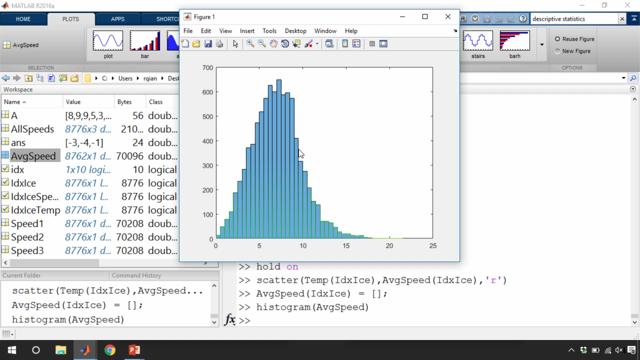Enable the Rotate 3D tool

point(285,44)
